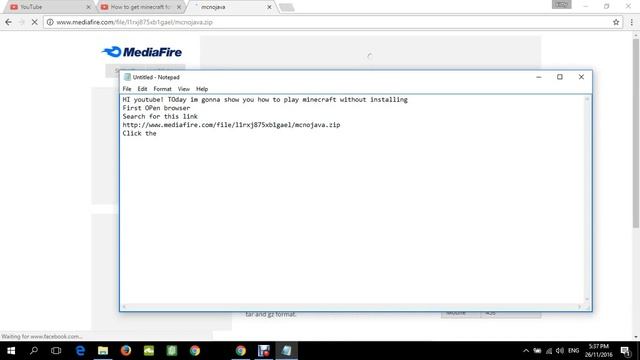
Task: Close the YouTube tab
Action: point(88,7)
